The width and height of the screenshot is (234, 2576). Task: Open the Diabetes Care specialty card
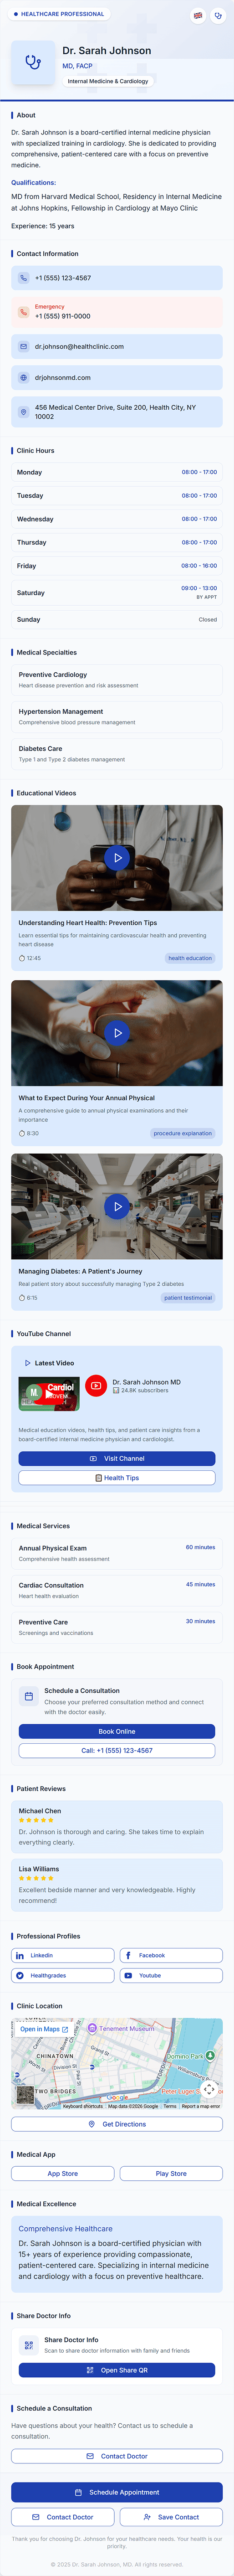coord(117,753)
